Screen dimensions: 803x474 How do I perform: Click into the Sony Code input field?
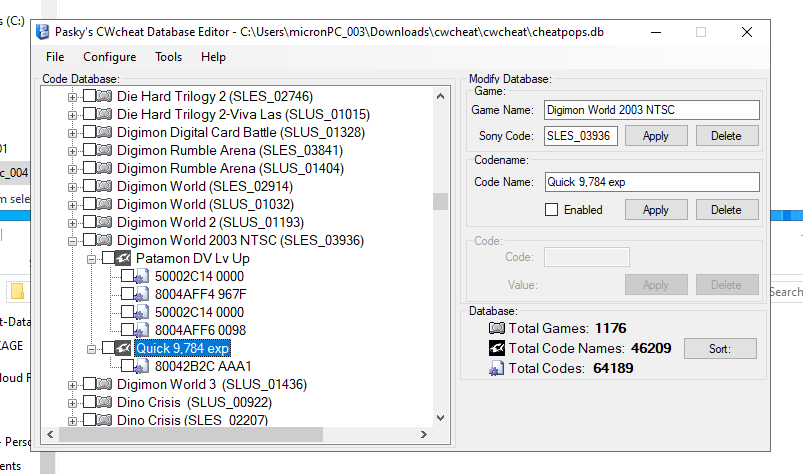[x=581, y=136]
